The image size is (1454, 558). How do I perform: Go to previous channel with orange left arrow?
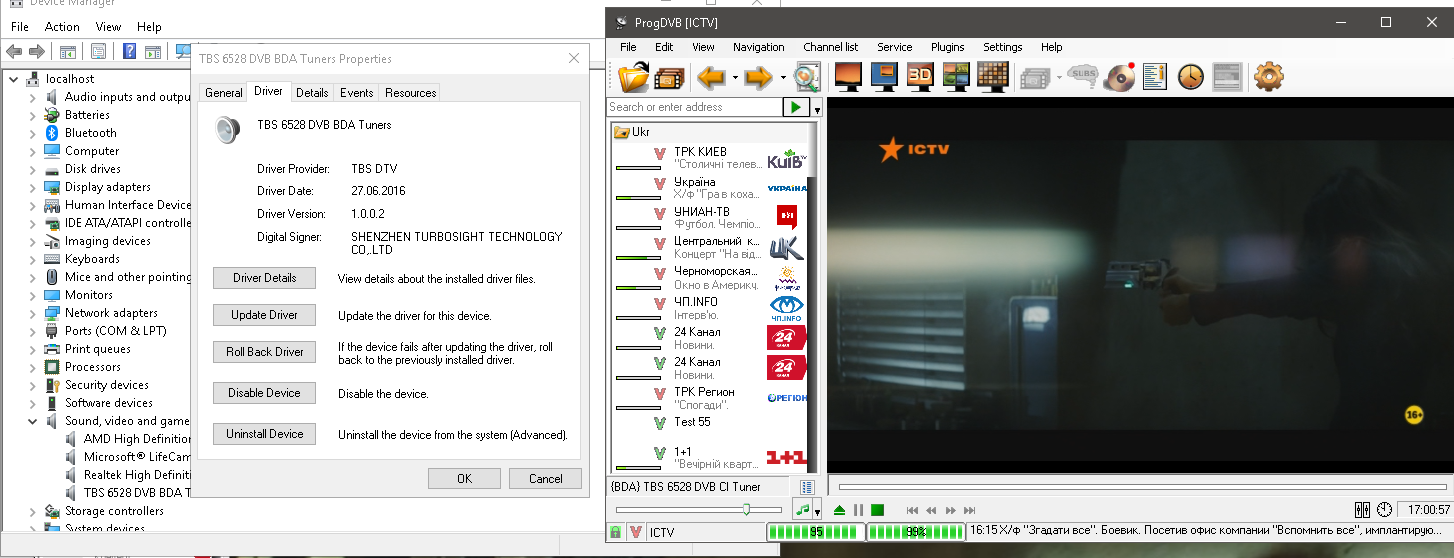pyautogui.click(x=711, y=77)
